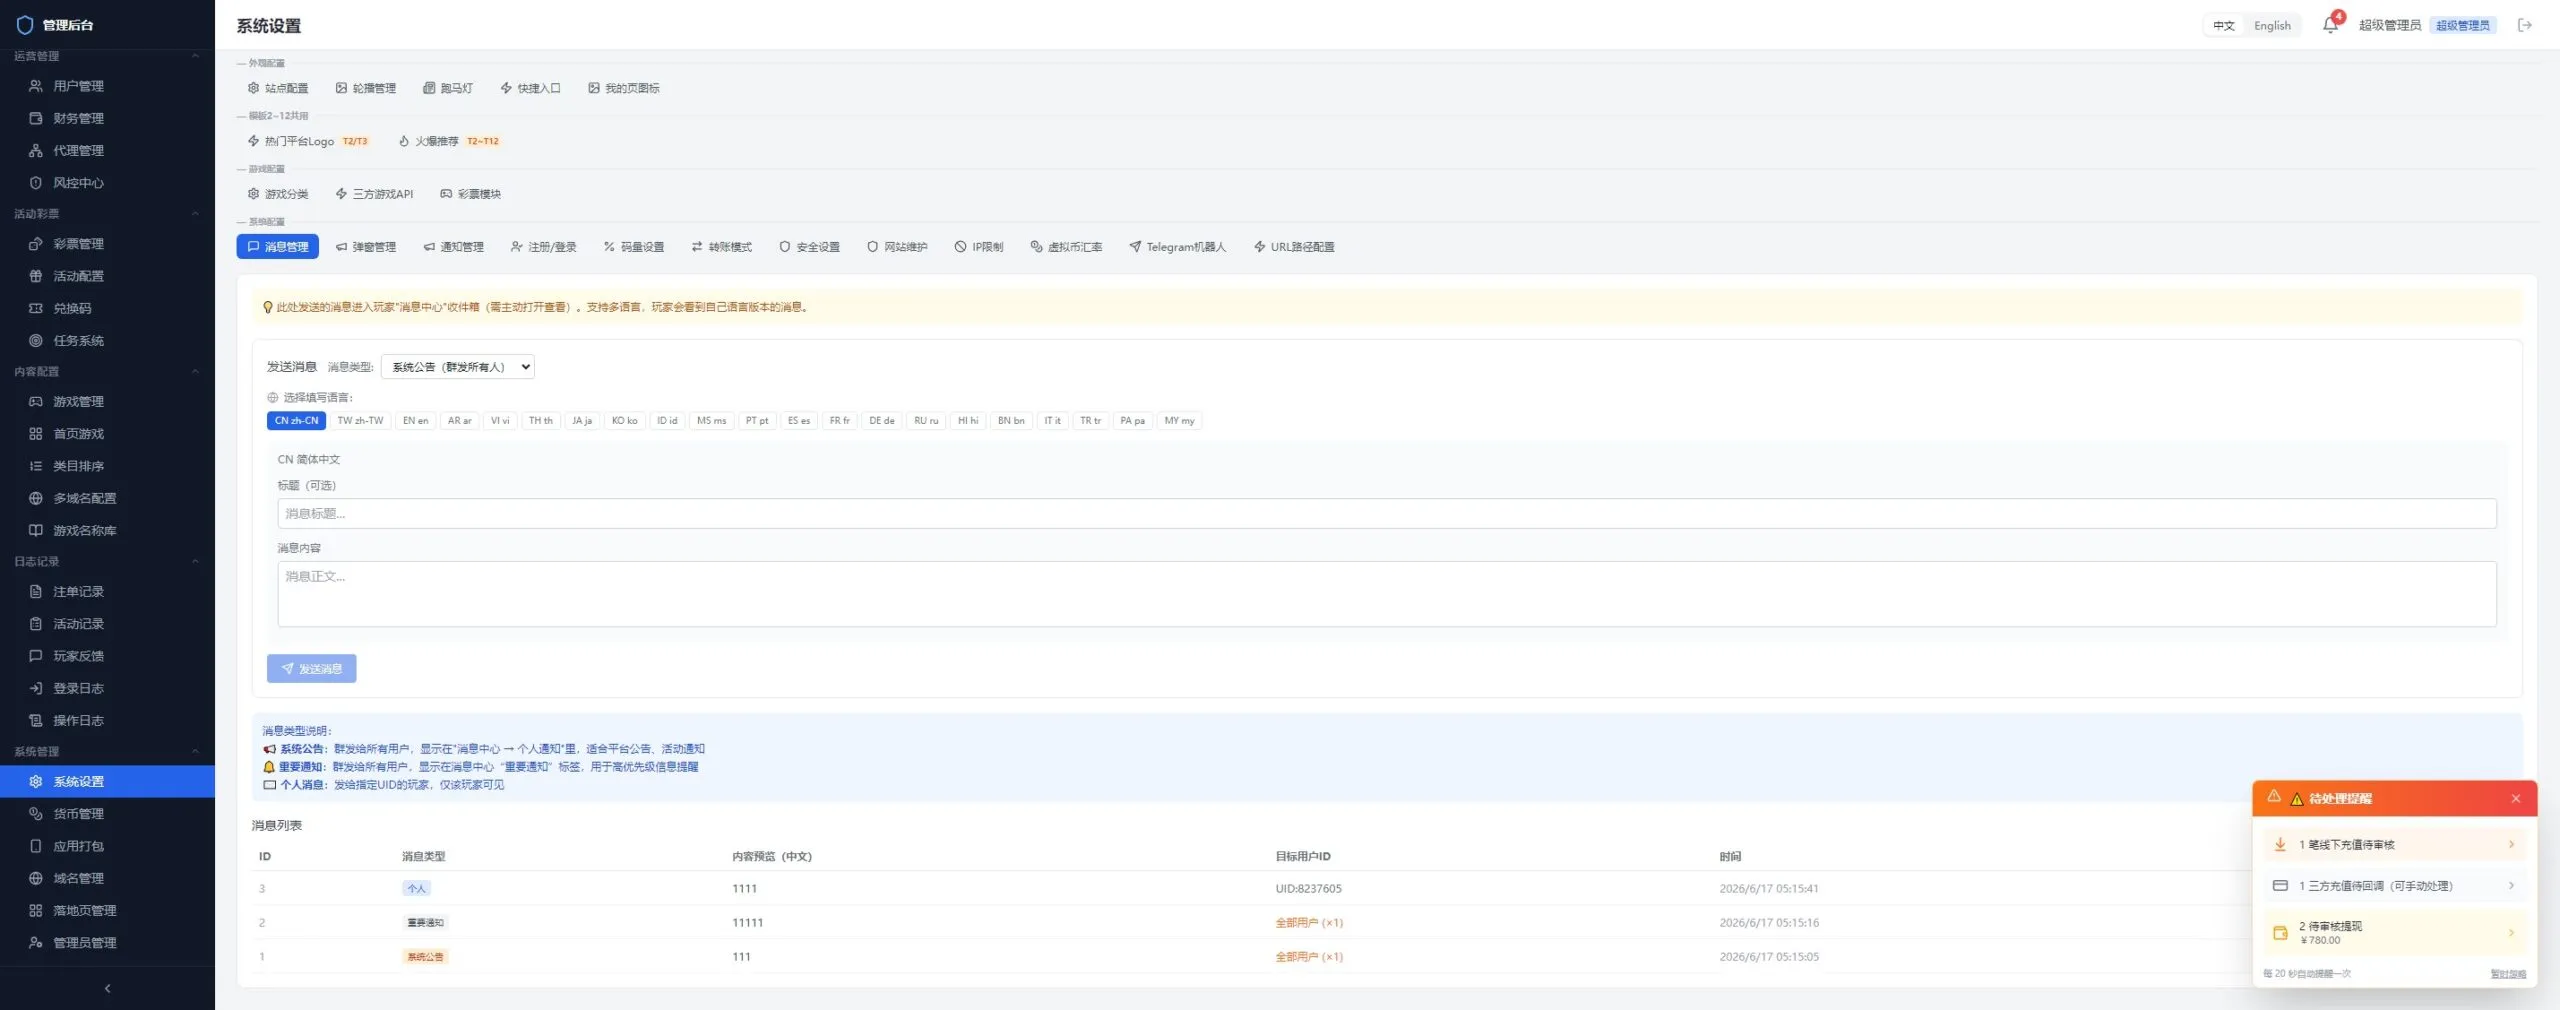Click the 消息标题 input field
Screen dimensions: 2560x1010
click(1386, 514)
